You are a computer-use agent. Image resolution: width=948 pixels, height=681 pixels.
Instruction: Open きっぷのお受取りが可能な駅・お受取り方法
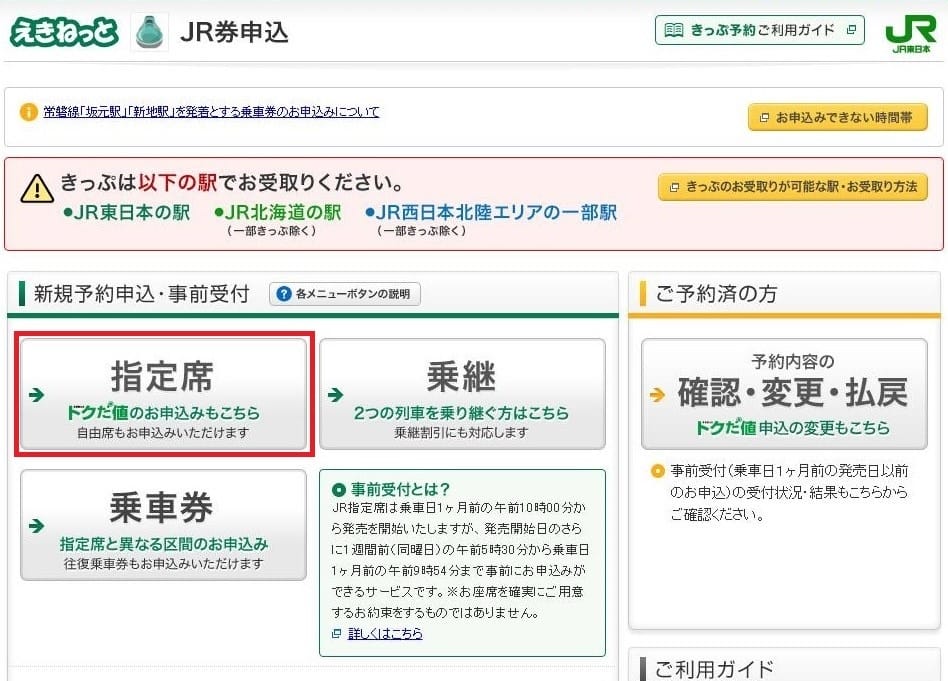pos(792,187)
